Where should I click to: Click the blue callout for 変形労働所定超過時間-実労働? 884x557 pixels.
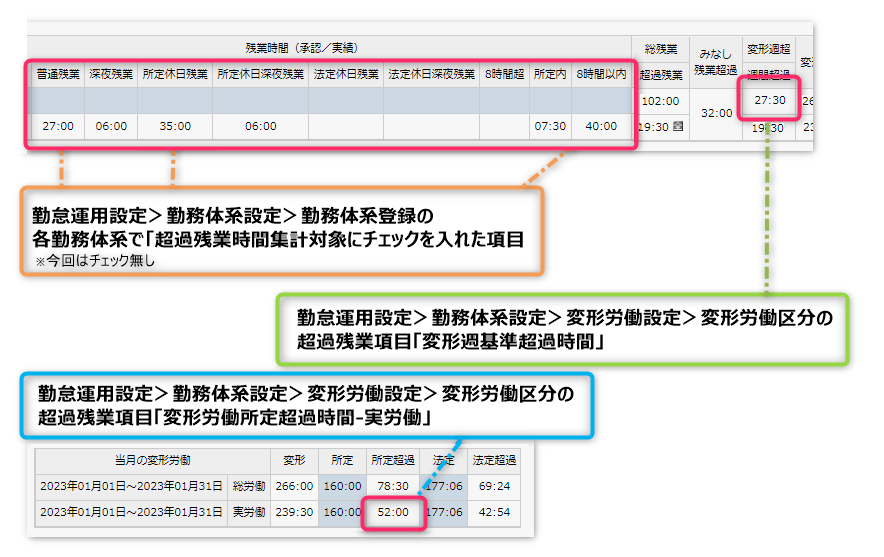306,406
